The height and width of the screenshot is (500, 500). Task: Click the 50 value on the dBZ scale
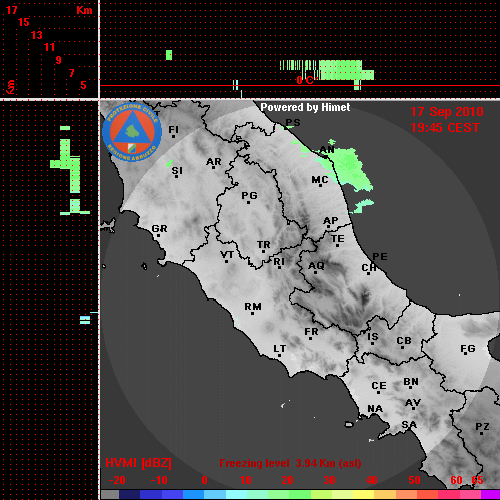414,480
